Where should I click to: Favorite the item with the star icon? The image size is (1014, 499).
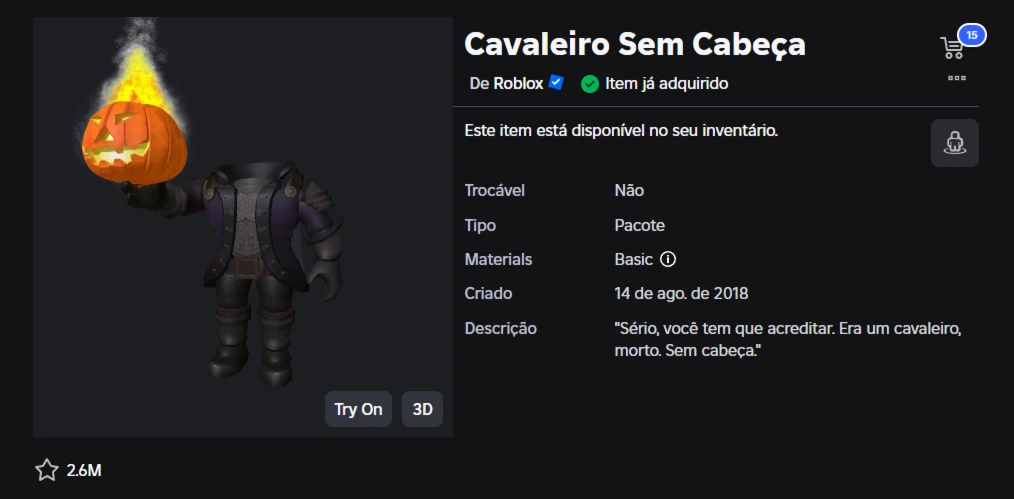tap(47, 470)
